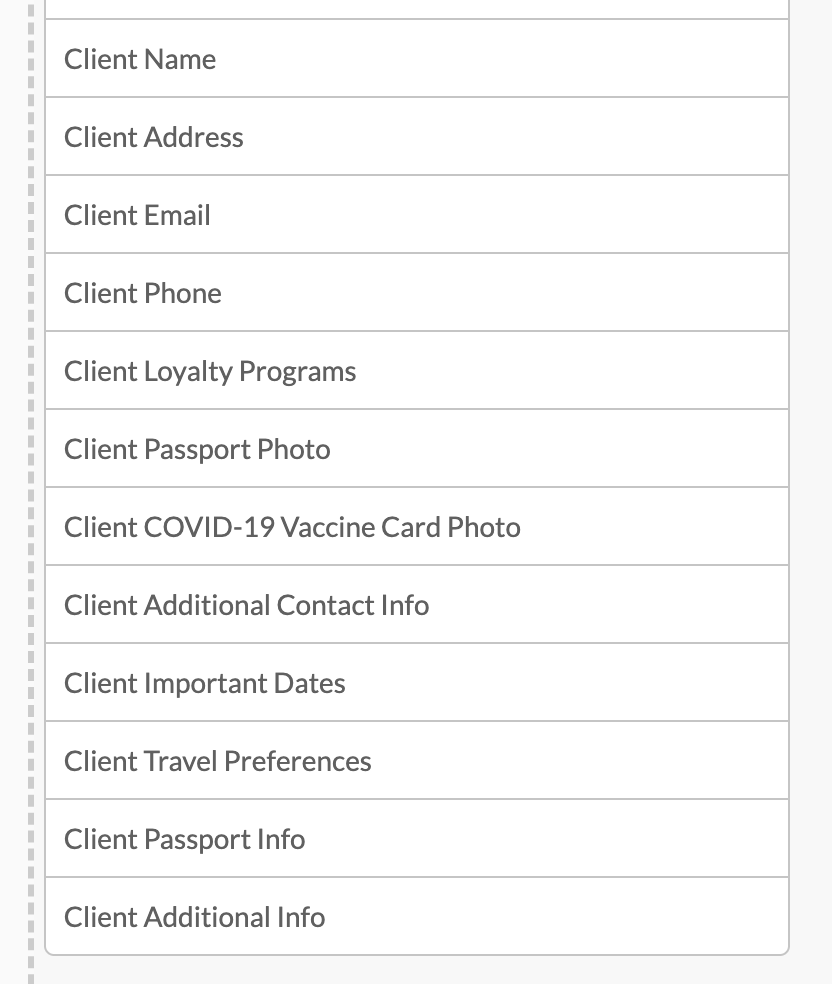Click the 'Client Email' text label
The width and height of the screenshot is (832, 984).
[137, 215]
